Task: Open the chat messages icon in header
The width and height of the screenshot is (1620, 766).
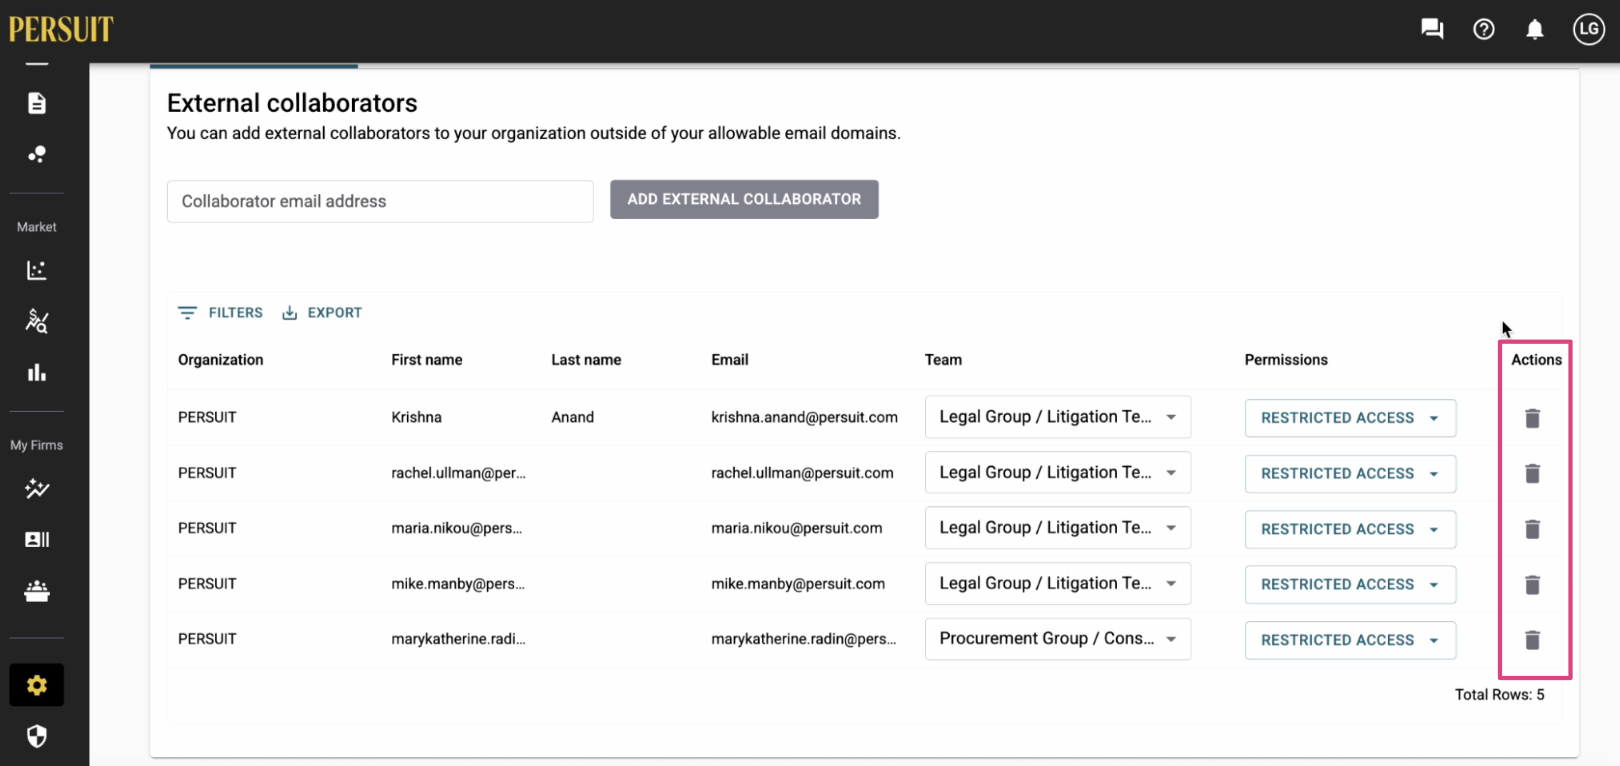Action: [1432, 29]
